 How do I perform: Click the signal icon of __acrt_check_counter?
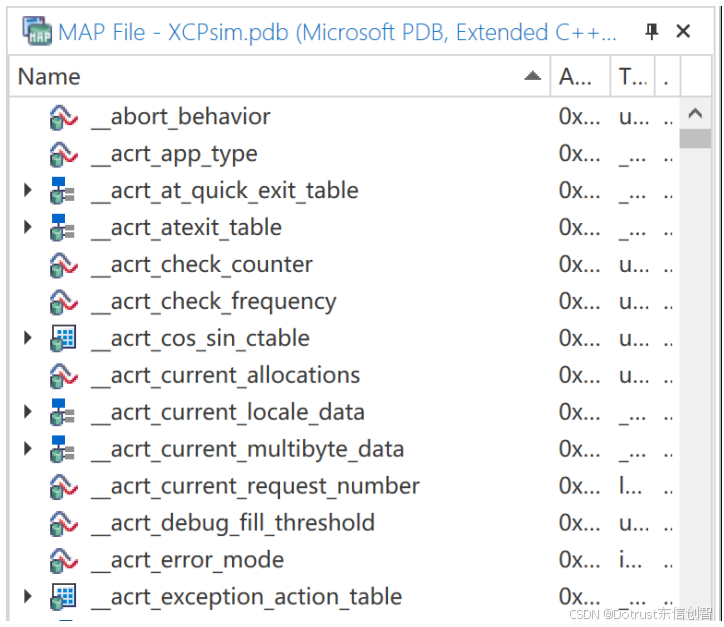(x=63, y=265)
